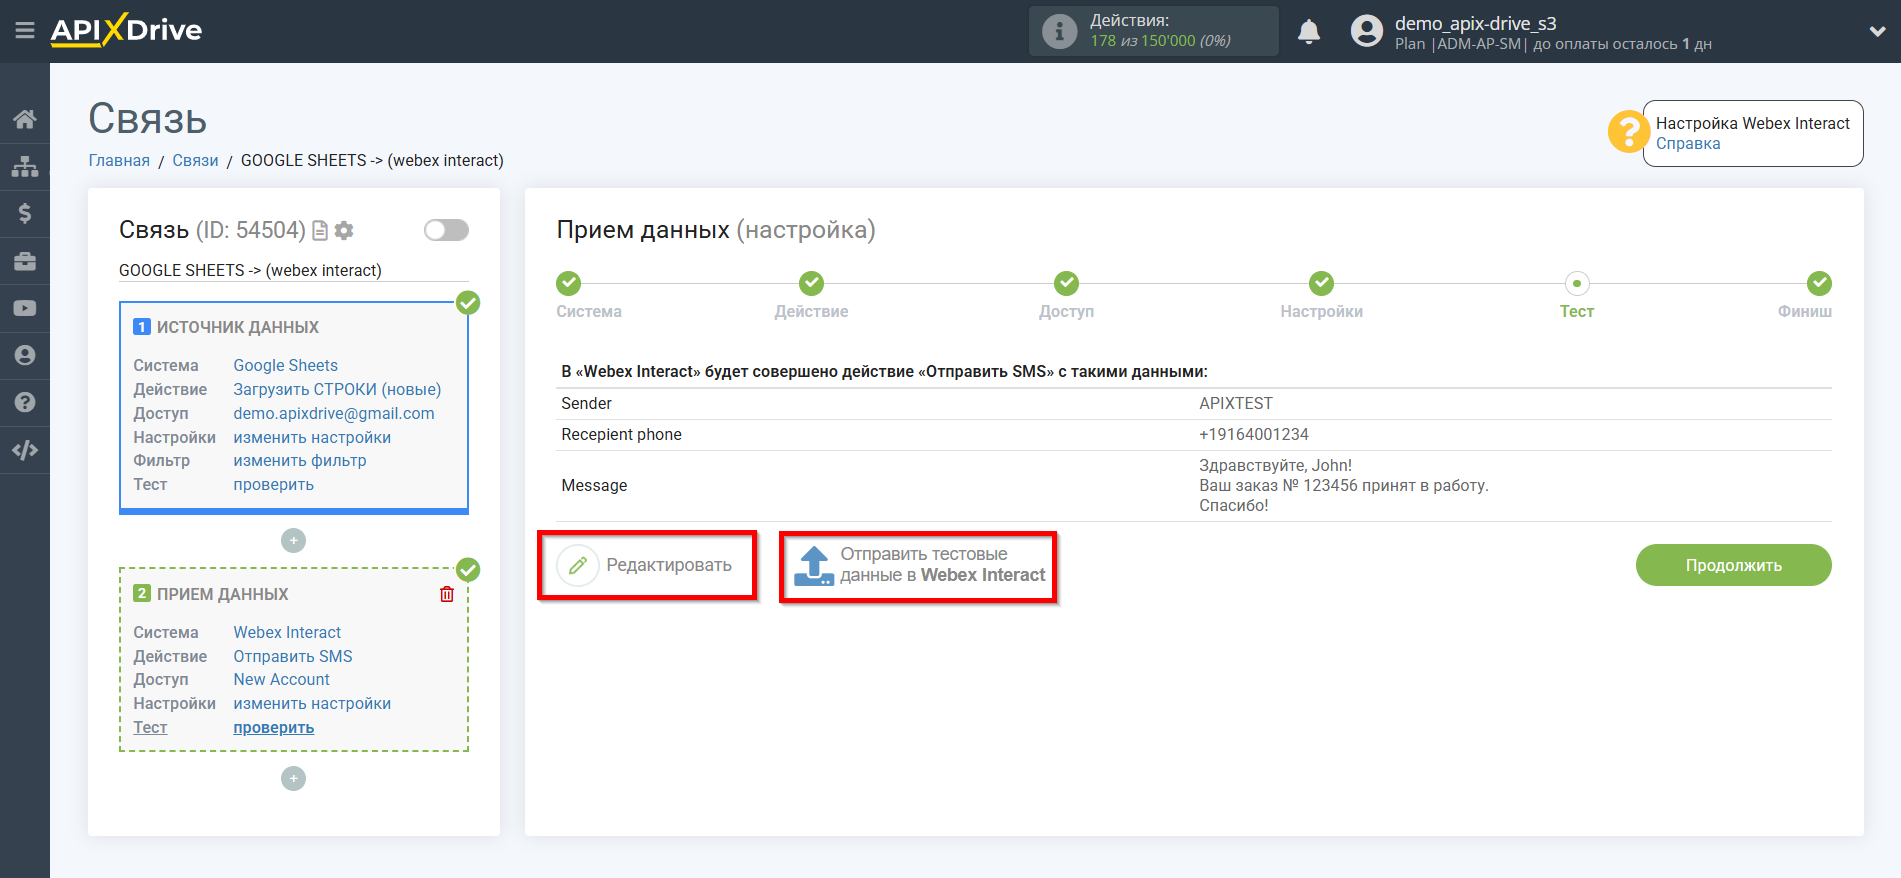This screenshot has height=878, width=1901.
Task: Click the +19164001234 phone value
Action: pyautogui.click(x=1254, y=435)
